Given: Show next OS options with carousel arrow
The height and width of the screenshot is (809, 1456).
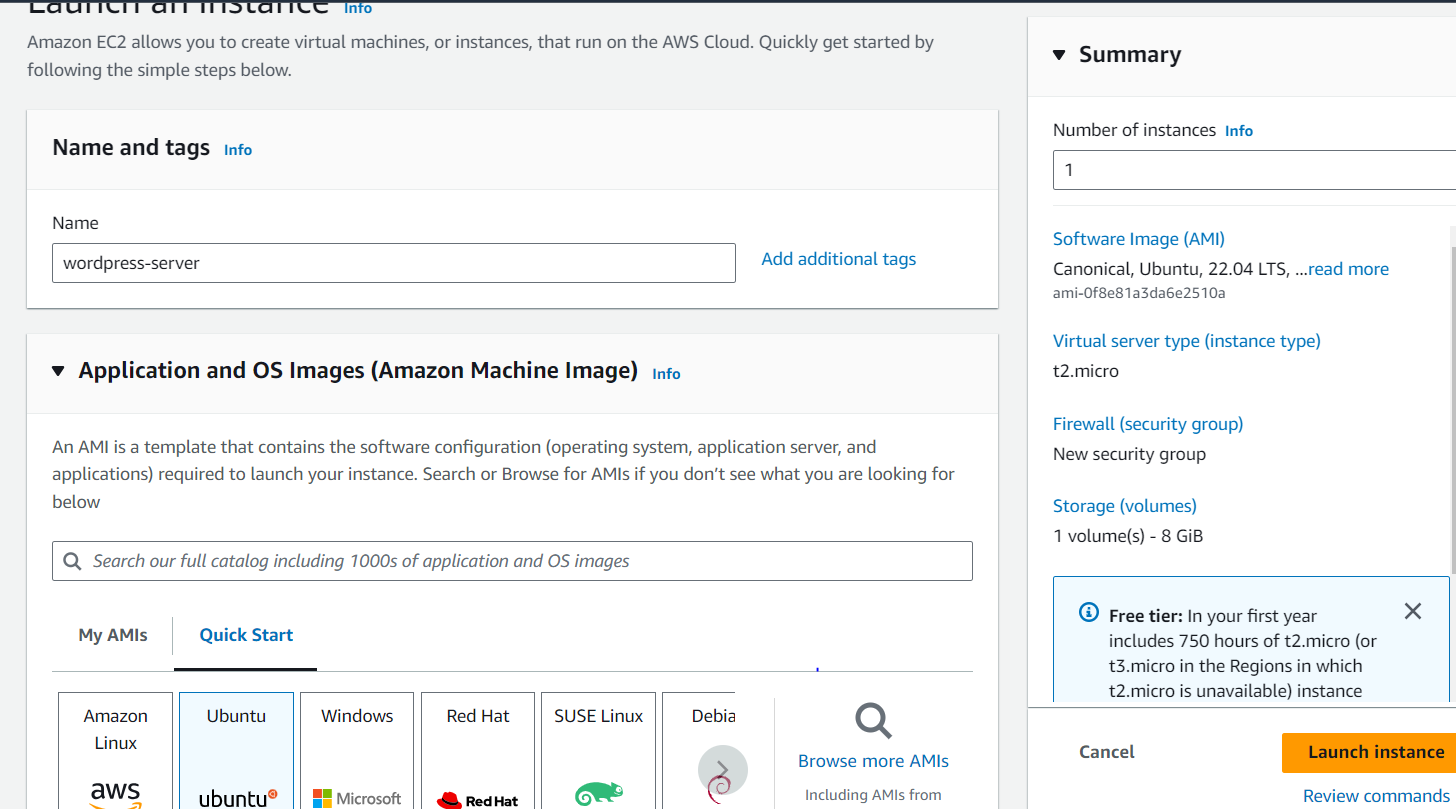Looking at the screenshot, I should click(x=722, y=770).
